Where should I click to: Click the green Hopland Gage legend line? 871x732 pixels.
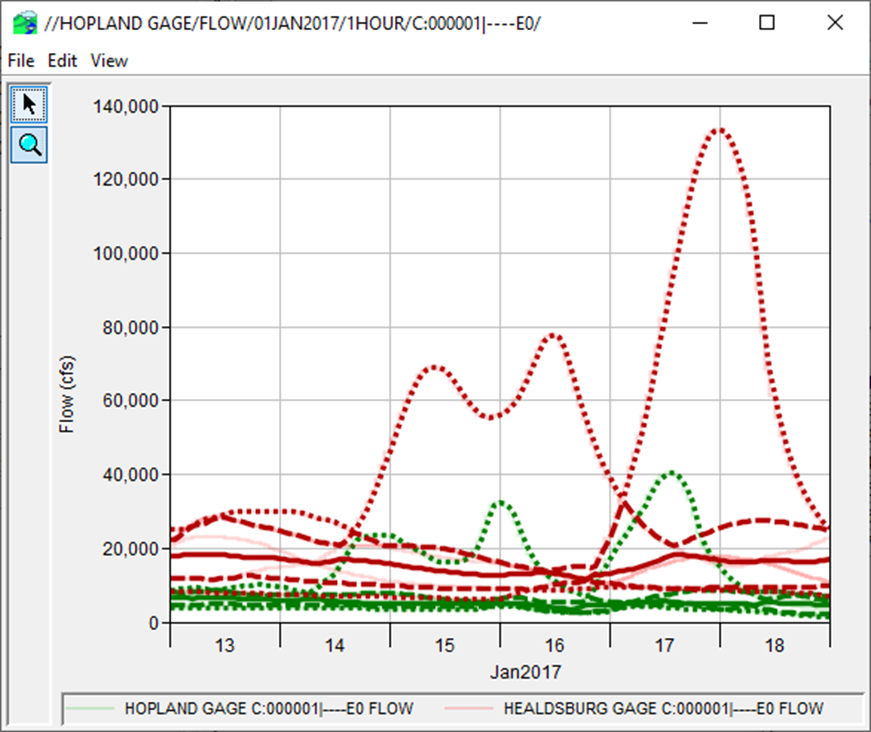(x=91, y=708)
